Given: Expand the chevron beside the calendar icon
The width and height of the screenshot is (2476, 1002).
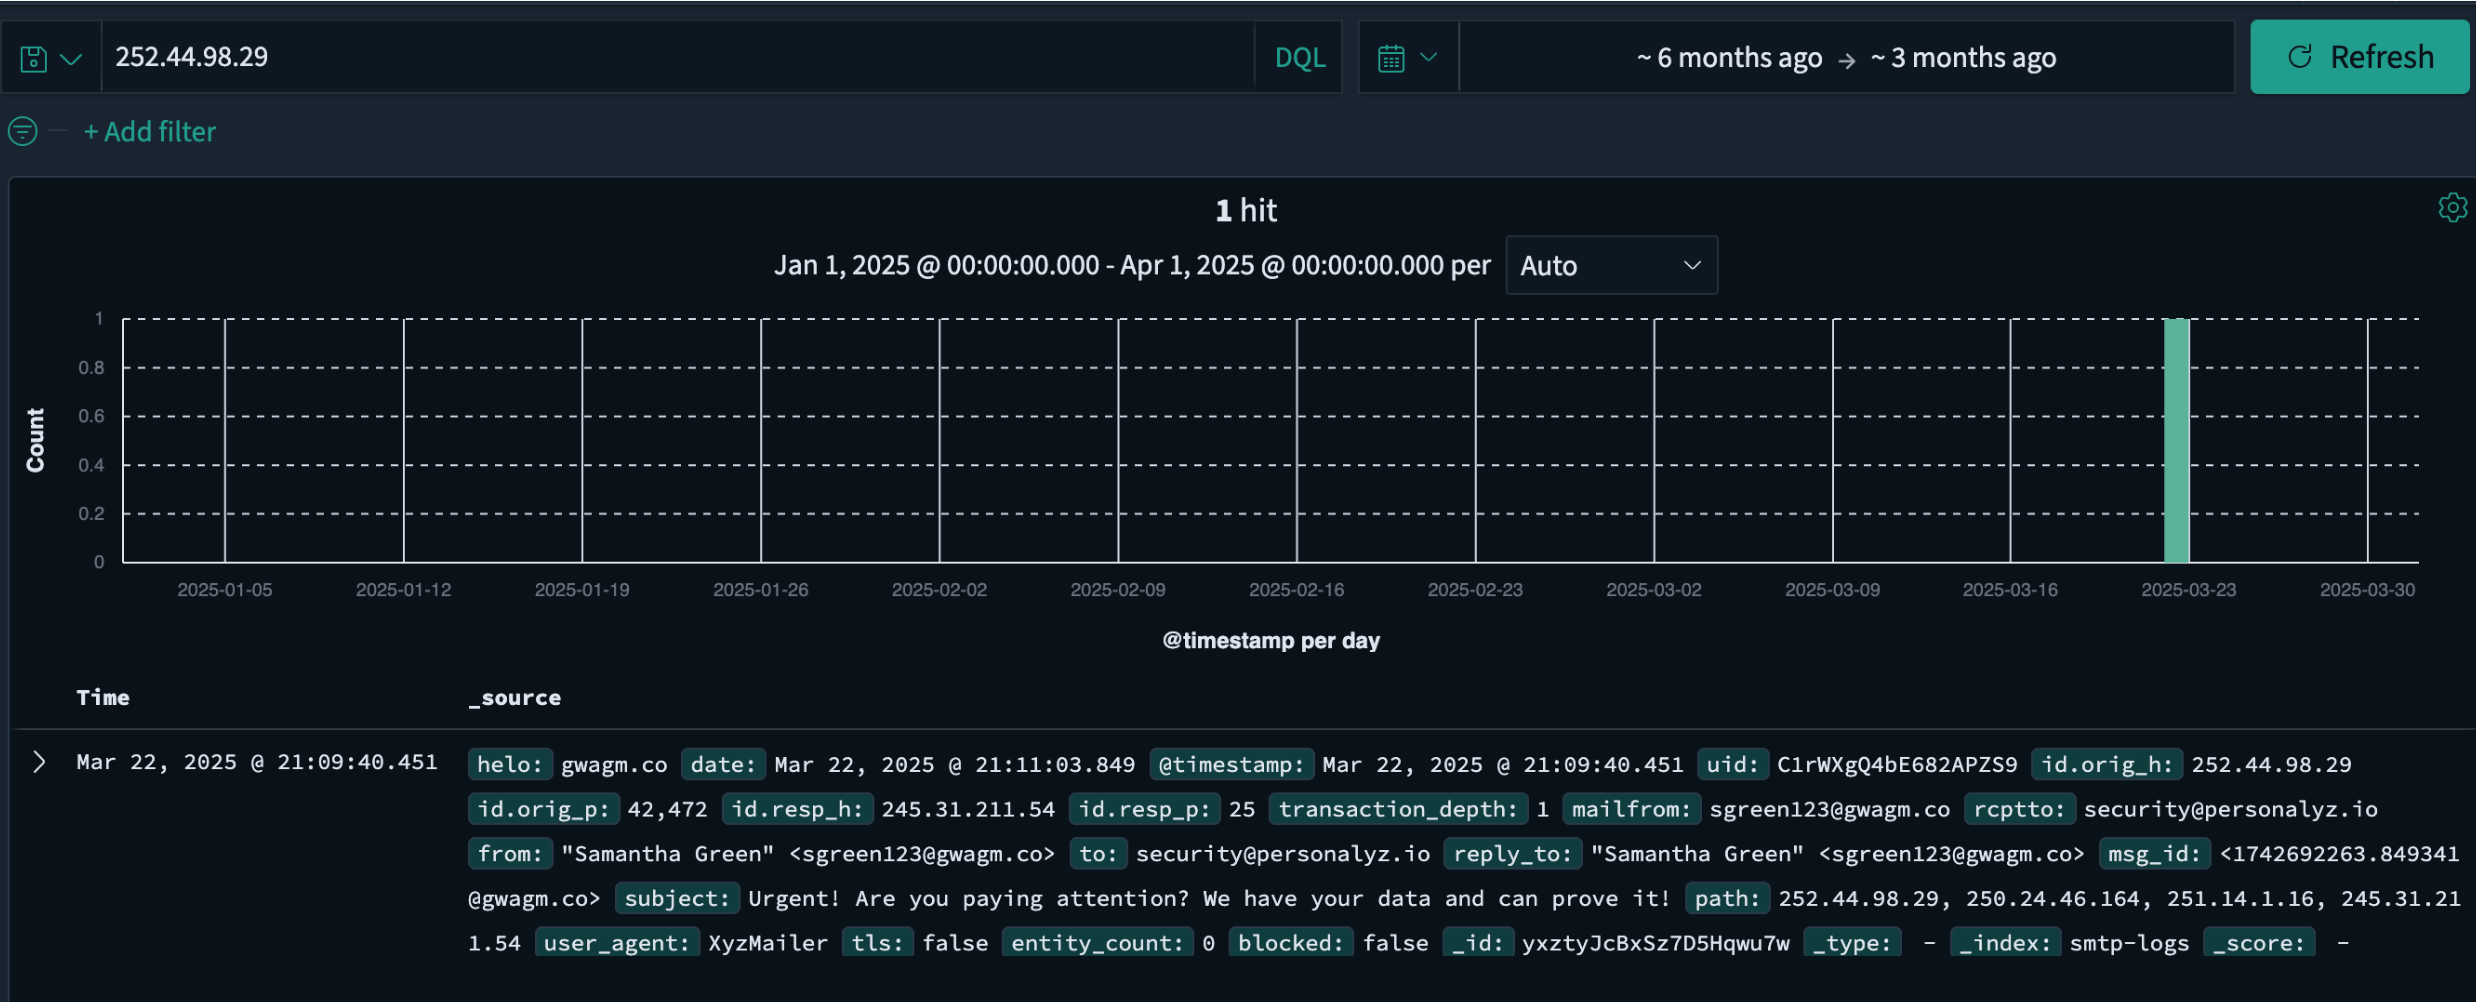Looking at the screenshot, I should [x=1428, y=57].
